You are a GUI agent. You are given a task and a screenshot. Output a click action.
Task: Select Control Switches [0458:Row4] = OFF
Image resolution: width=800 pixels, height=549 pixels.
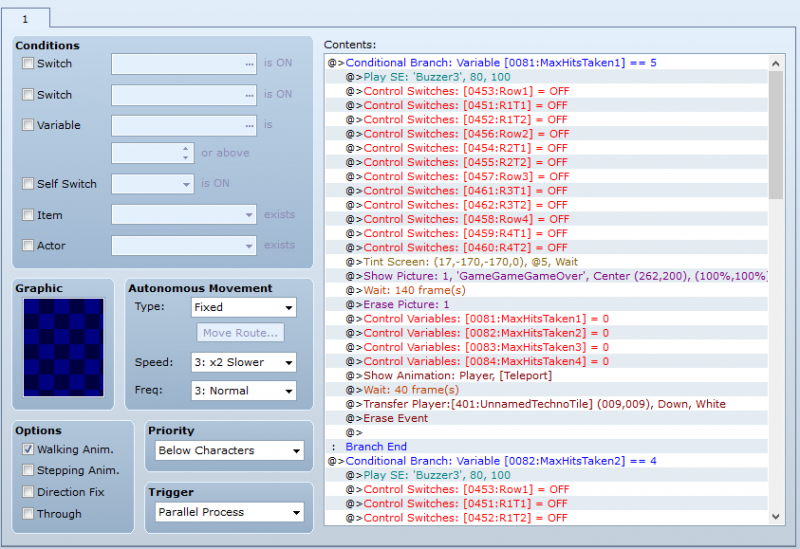click(x=547, y=219)
